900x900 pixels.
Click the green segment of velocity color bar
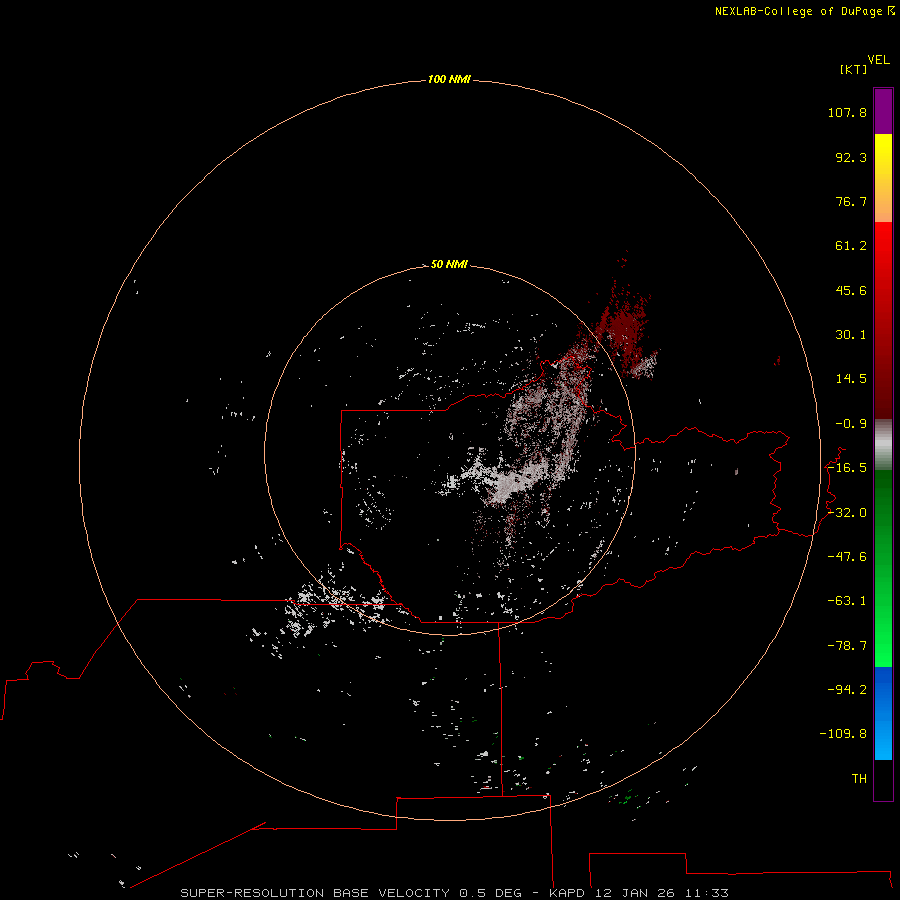pos(883,568)
